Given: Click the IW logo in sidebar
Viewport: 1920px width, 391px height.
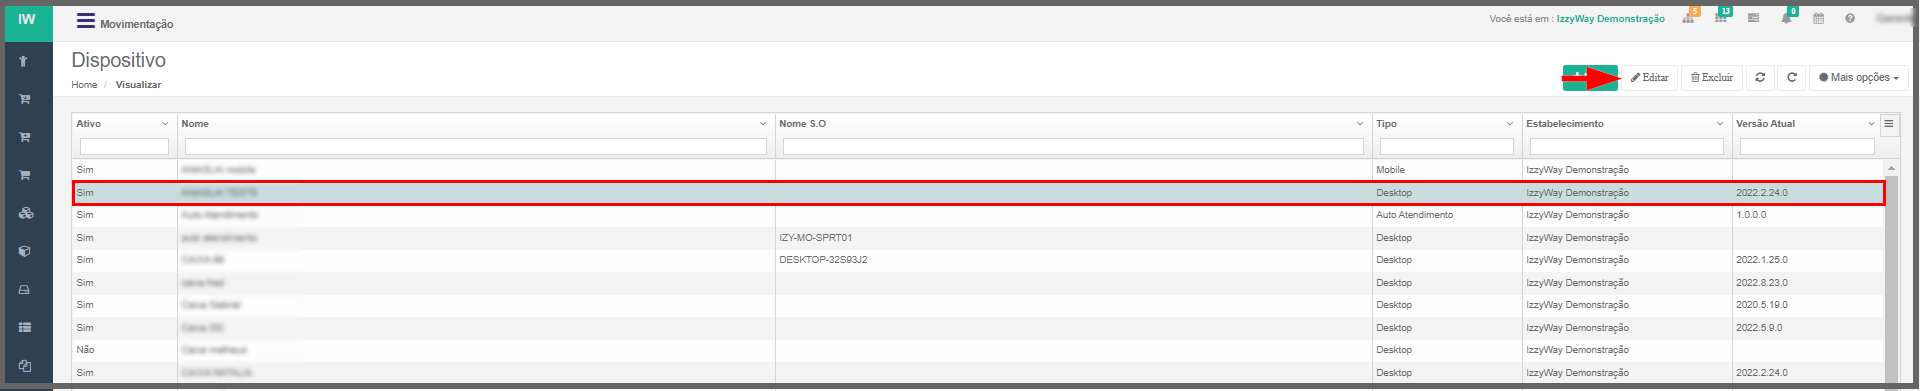Looking at the screenshot, I should pyautogui.click(x=27, y=20).
